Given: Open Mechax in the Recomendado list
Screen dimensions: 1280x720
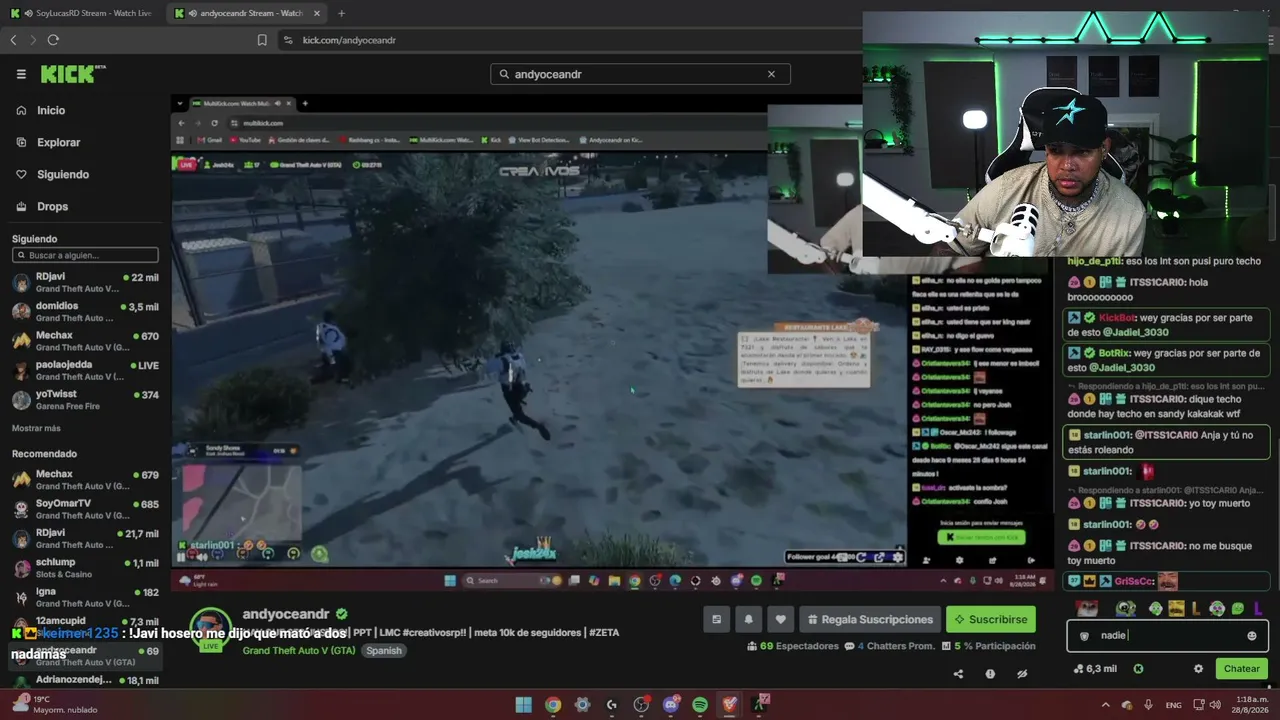Looking at the screenshot, I should coord(85,481).
